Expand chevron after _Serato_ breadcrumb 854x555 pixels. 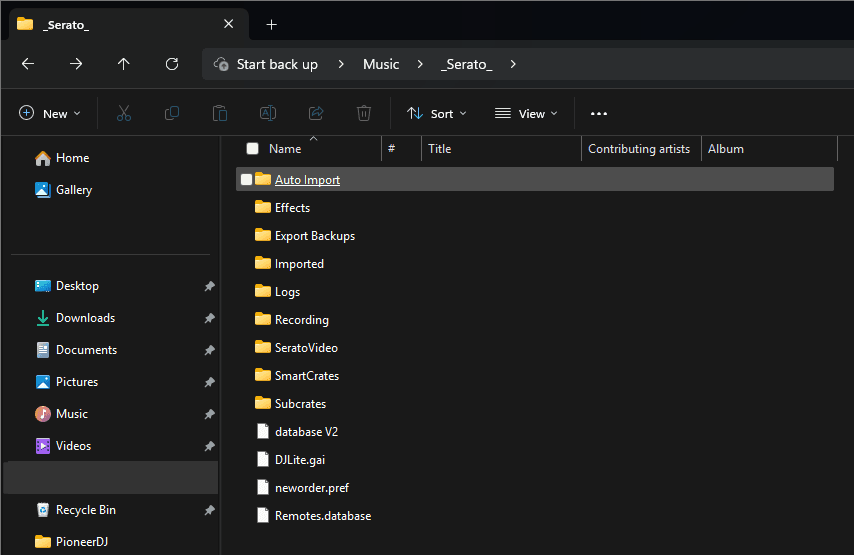click(513, 64)
